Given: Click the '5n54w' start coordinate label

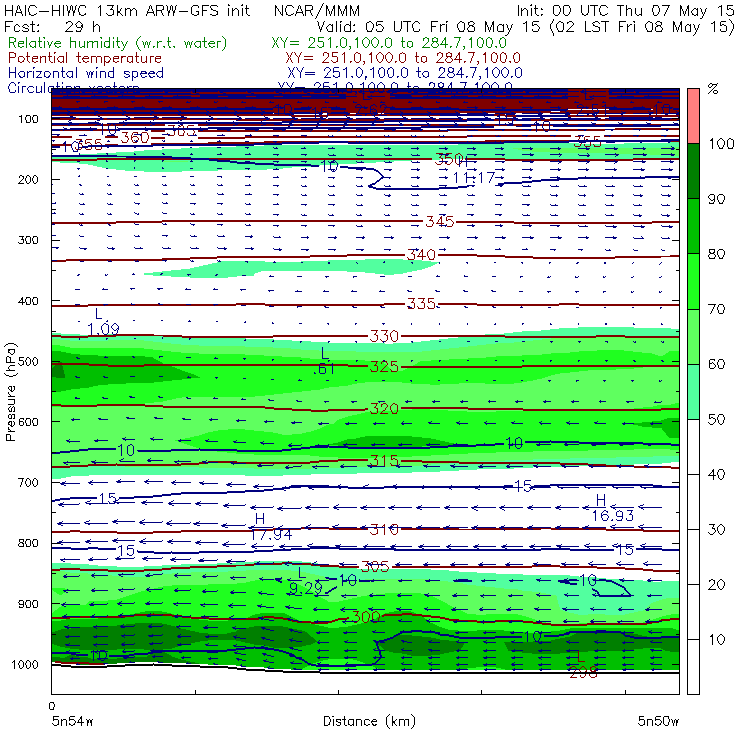Looking at the screenshot, I should 72,721.
